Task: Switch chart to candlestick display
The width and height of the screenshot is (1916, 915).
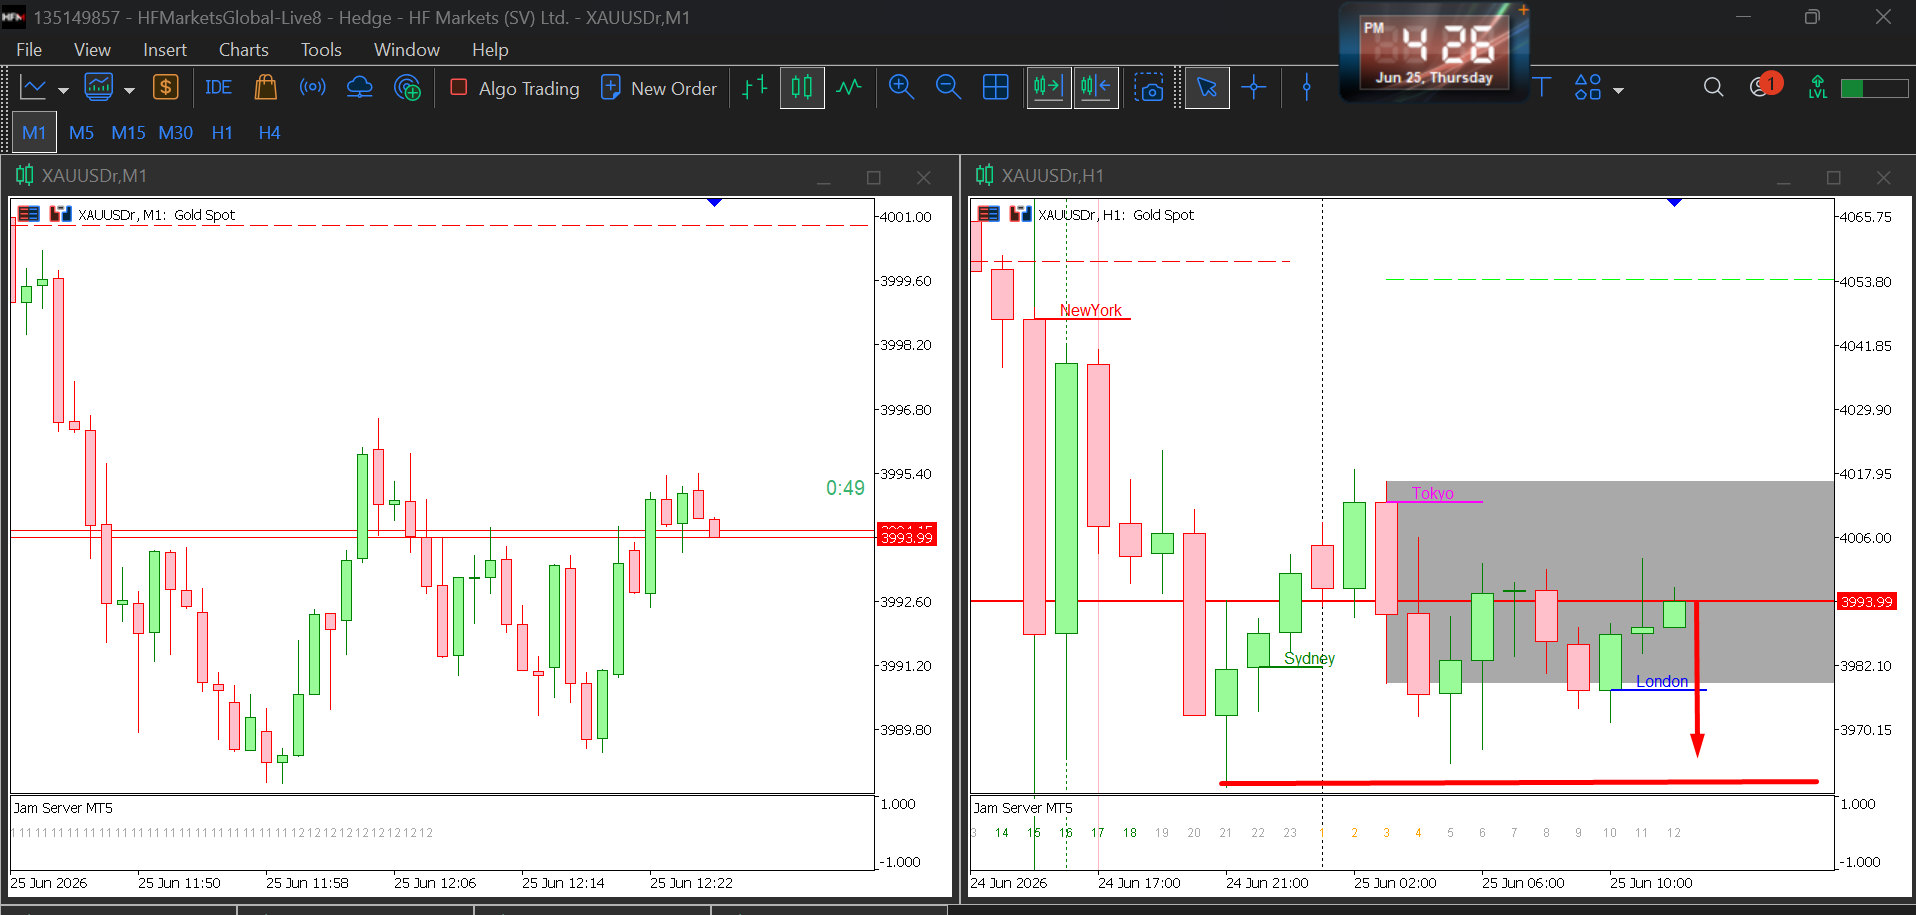Action: pos(802,88)
